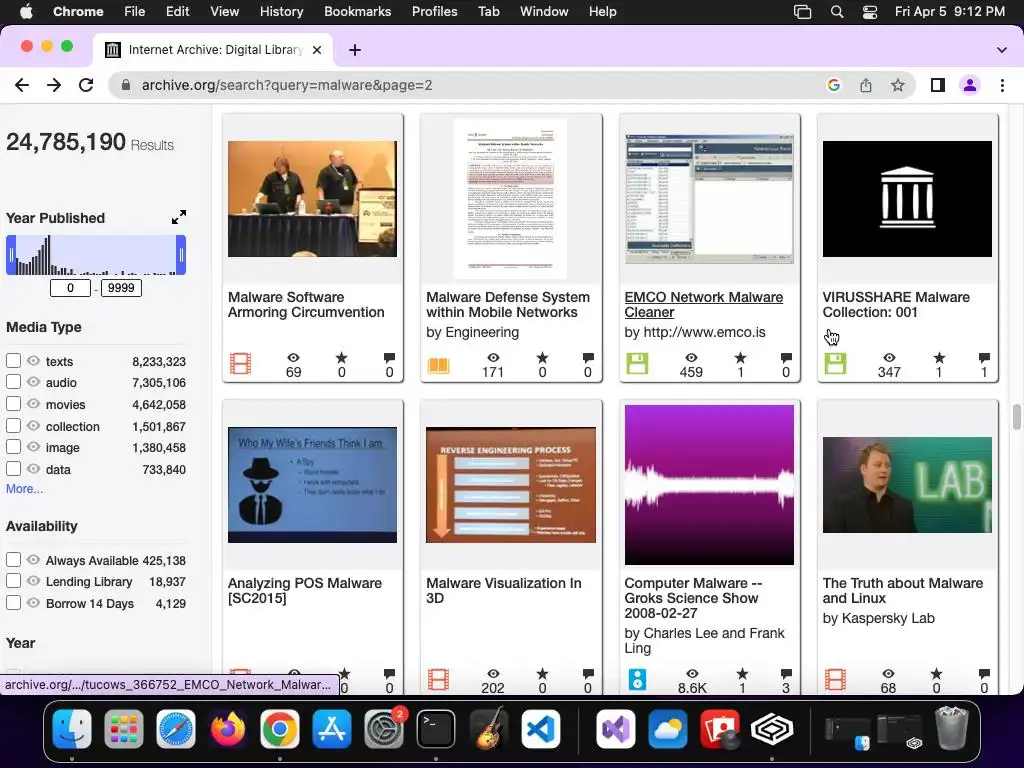Go back to the previous page
The image size is (1024, 768).
pos(22,85)
